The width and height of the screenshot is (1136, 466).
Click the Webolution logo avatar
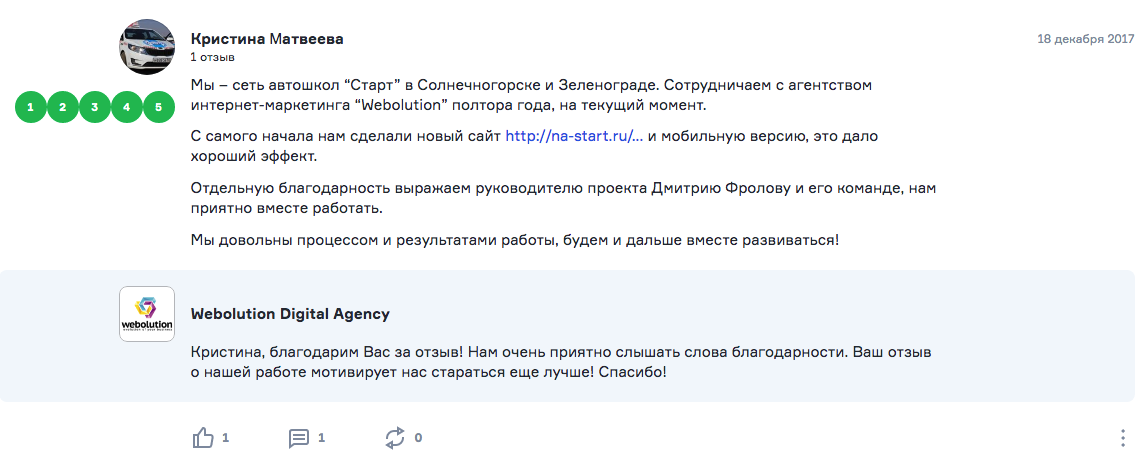pyautogui.click(x=146, y=314)
